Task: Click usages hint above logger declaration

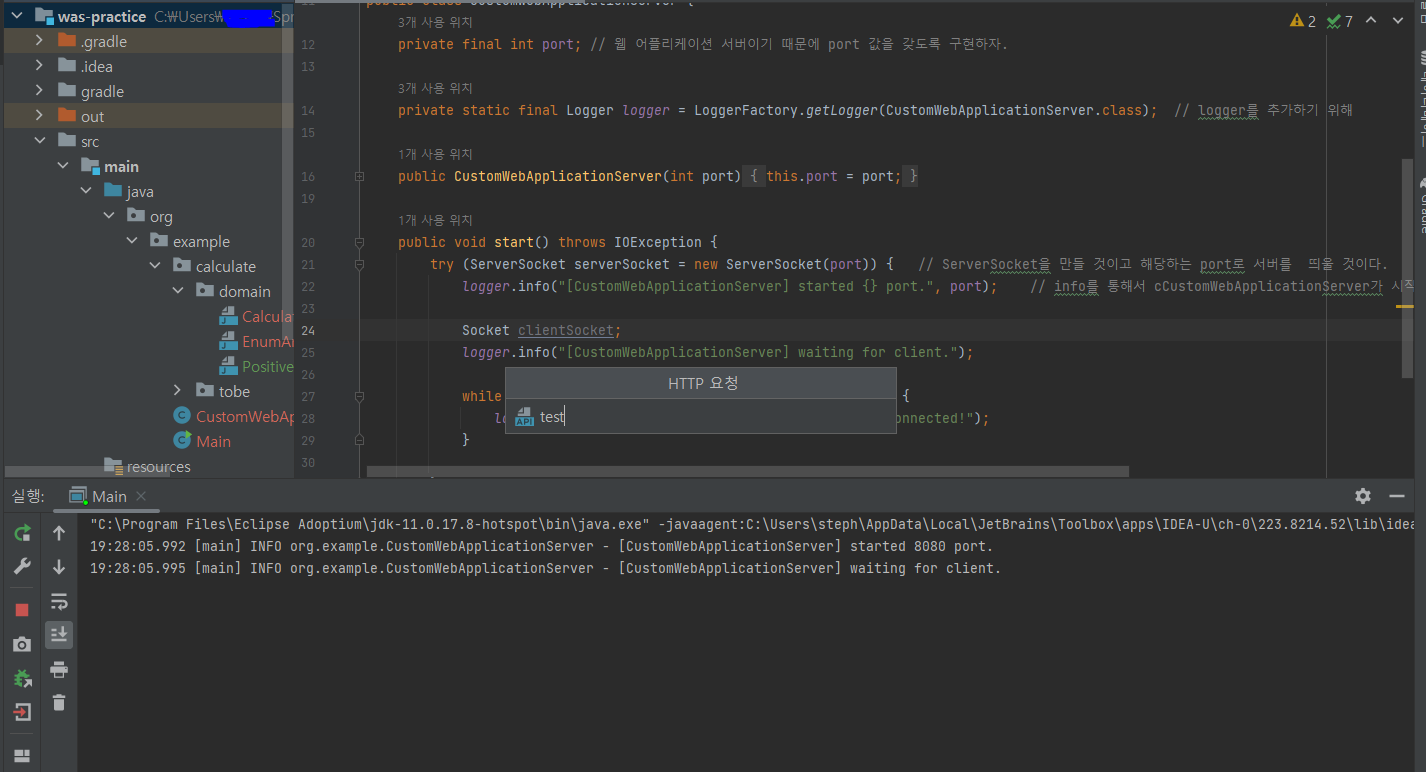Action: [x=435, y=88]
